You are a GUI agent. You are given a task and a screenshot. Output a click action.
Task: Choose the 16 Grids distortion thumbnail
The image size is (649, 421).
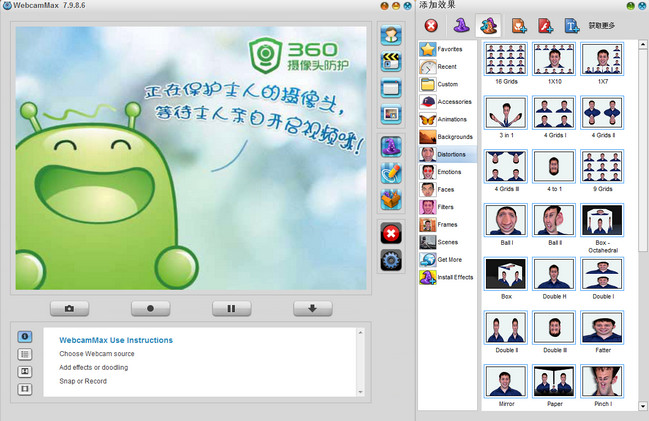(x=504, y=66)
